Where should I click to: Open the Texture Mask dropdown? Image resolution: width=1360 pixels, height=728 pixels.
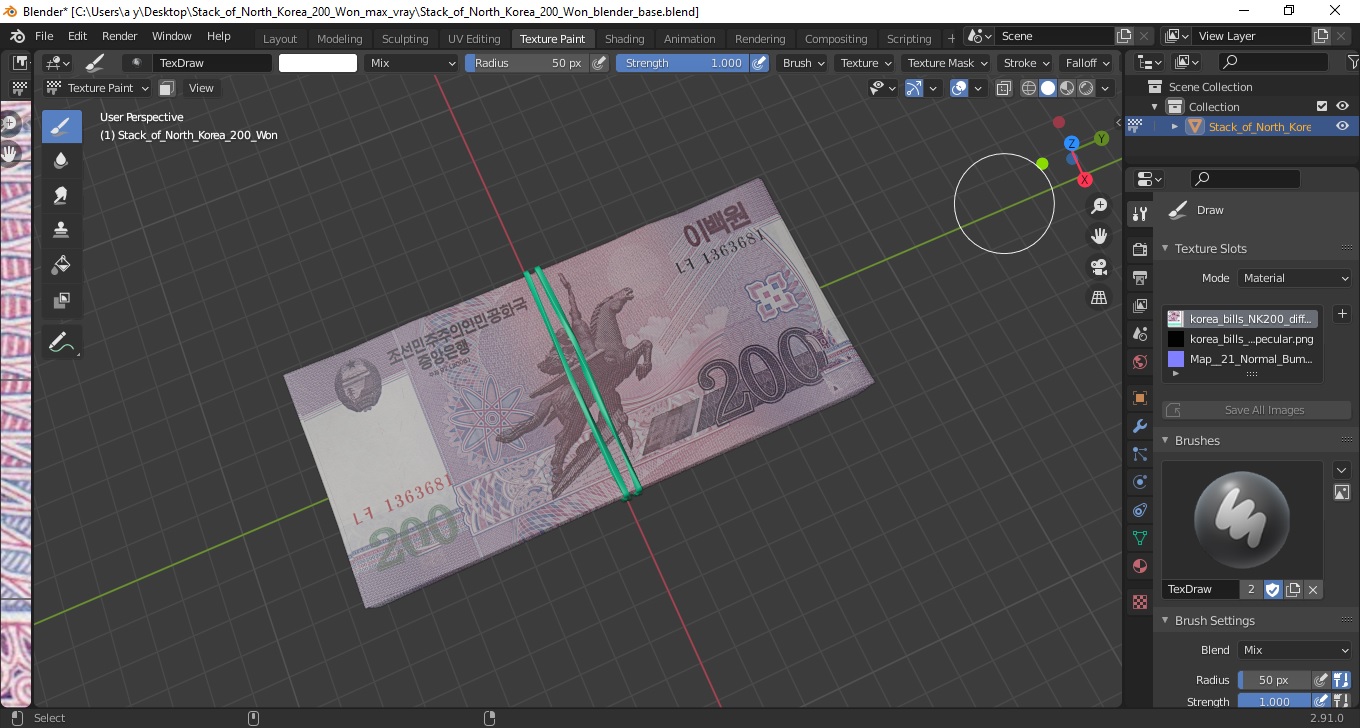(946, 63)
